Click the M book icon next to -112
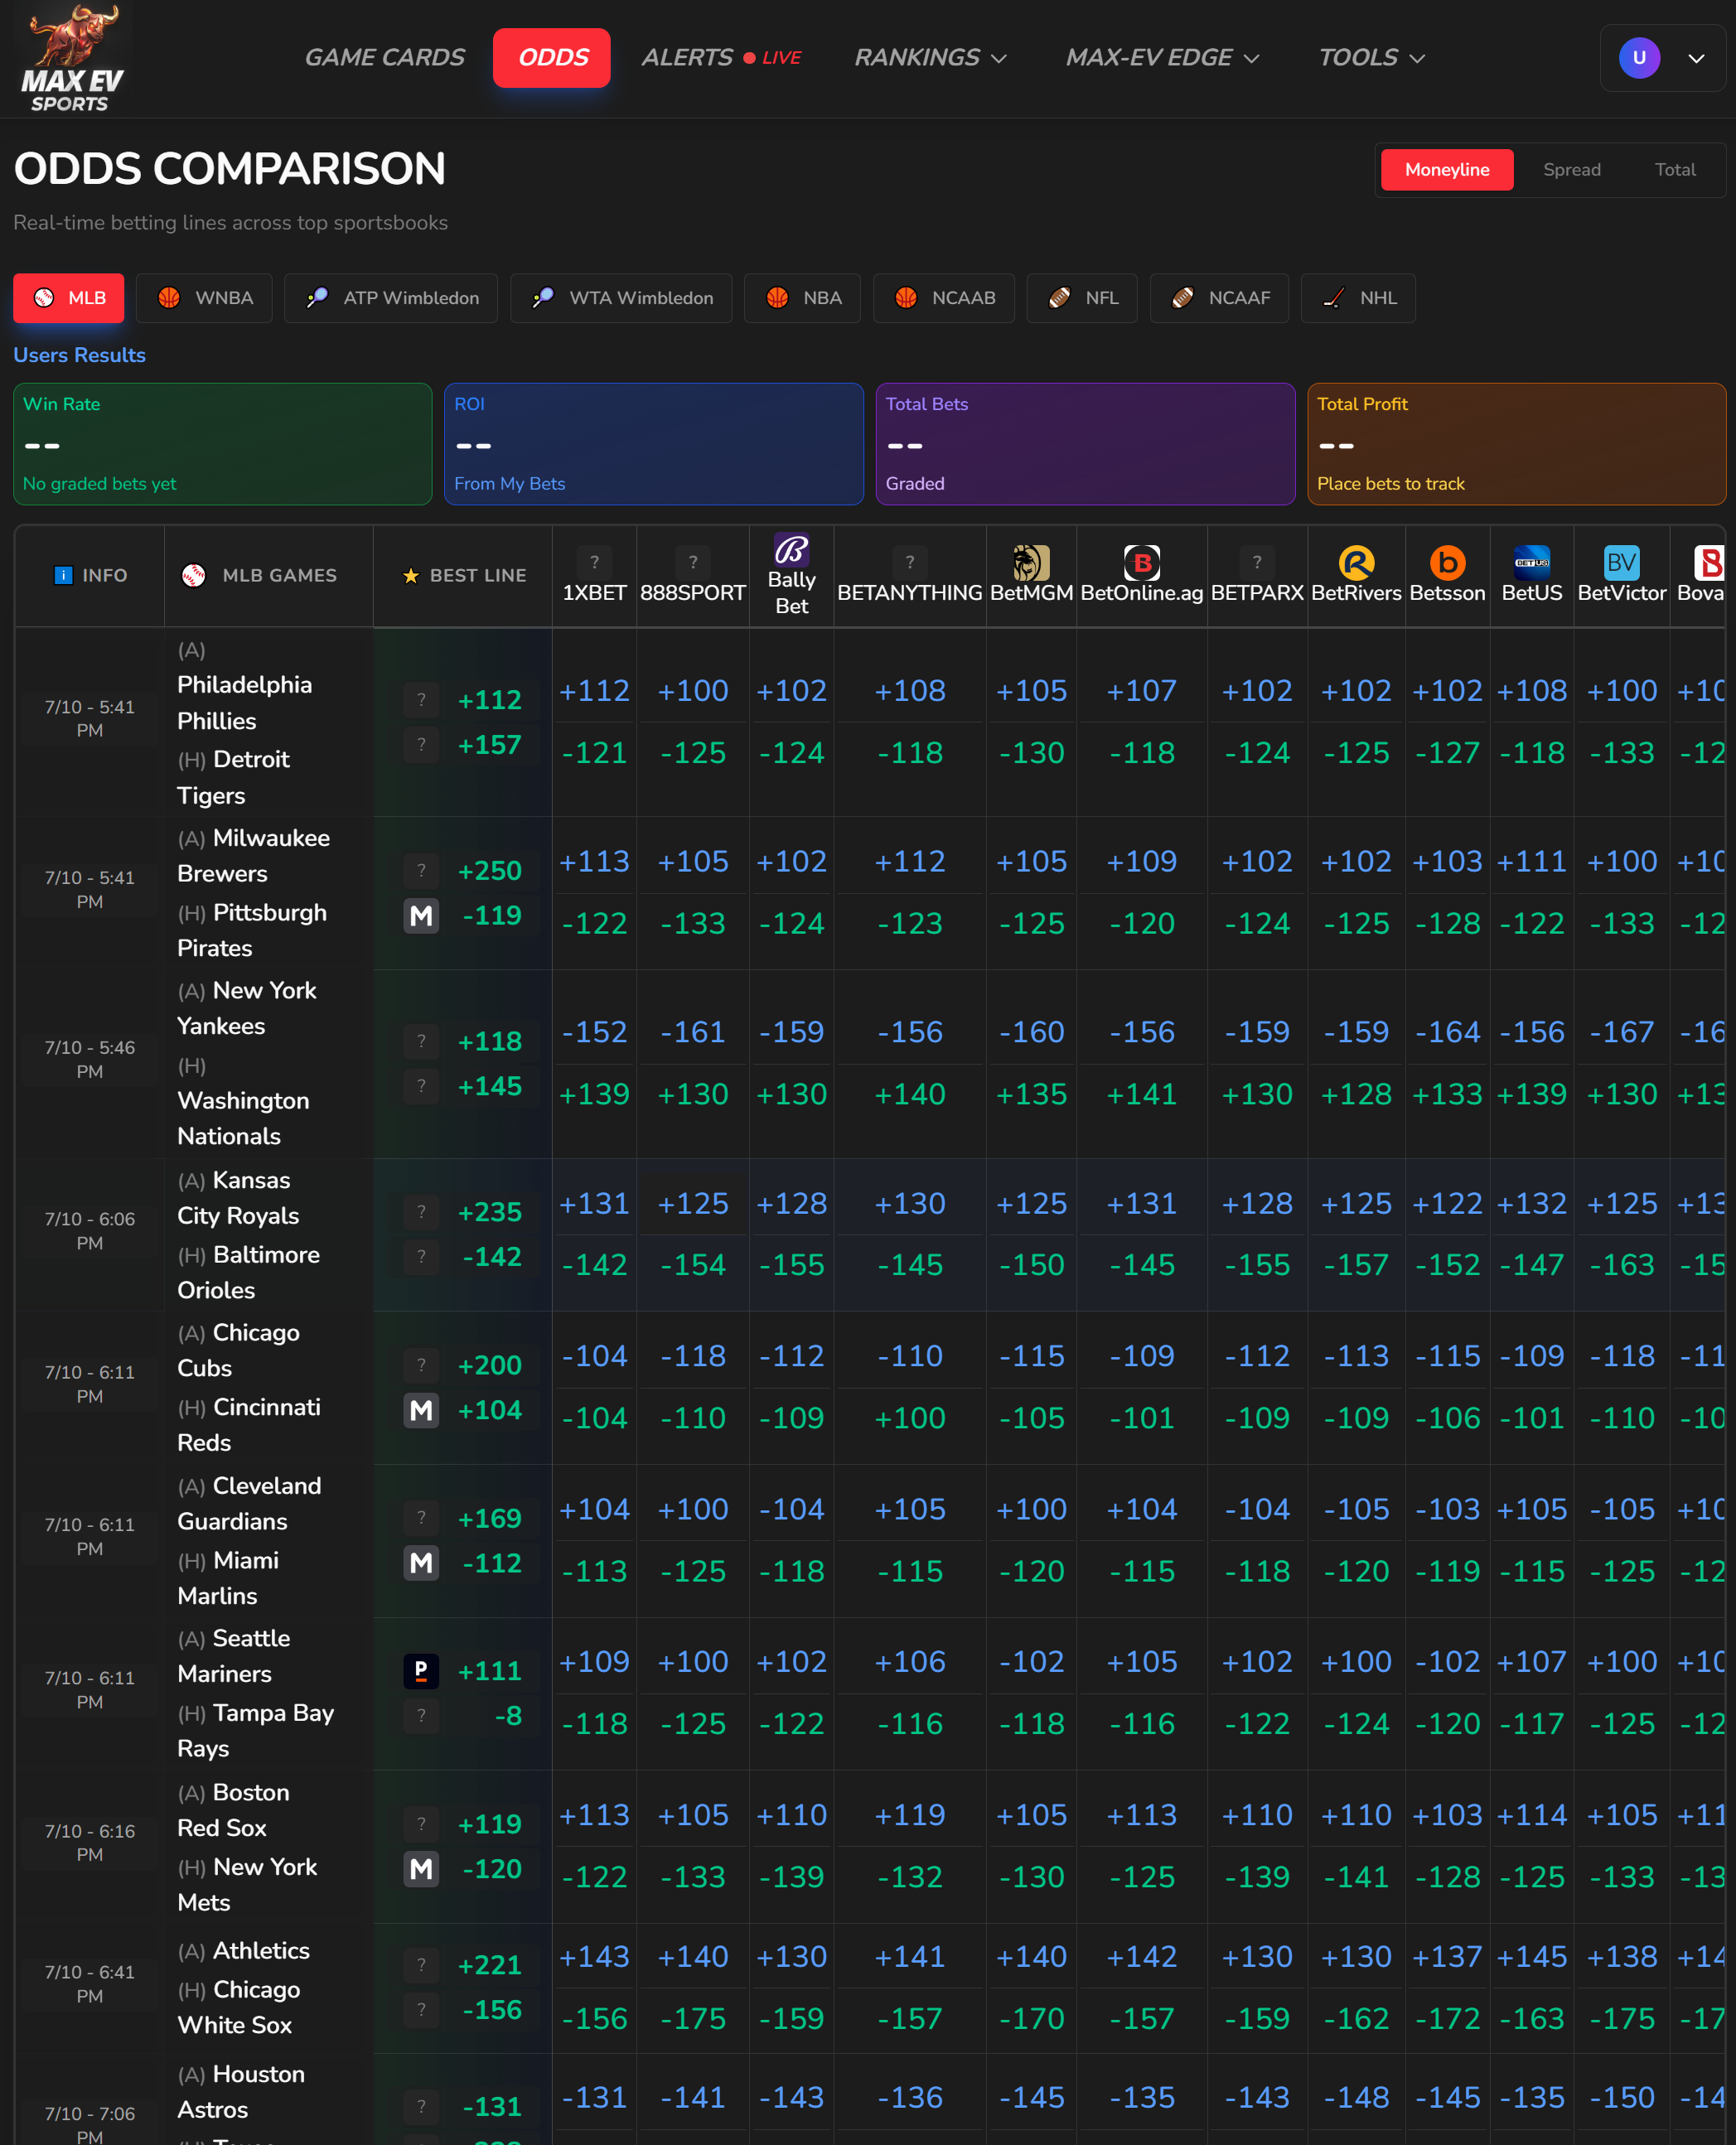 pyautogui.click(x=421, y=1562)
